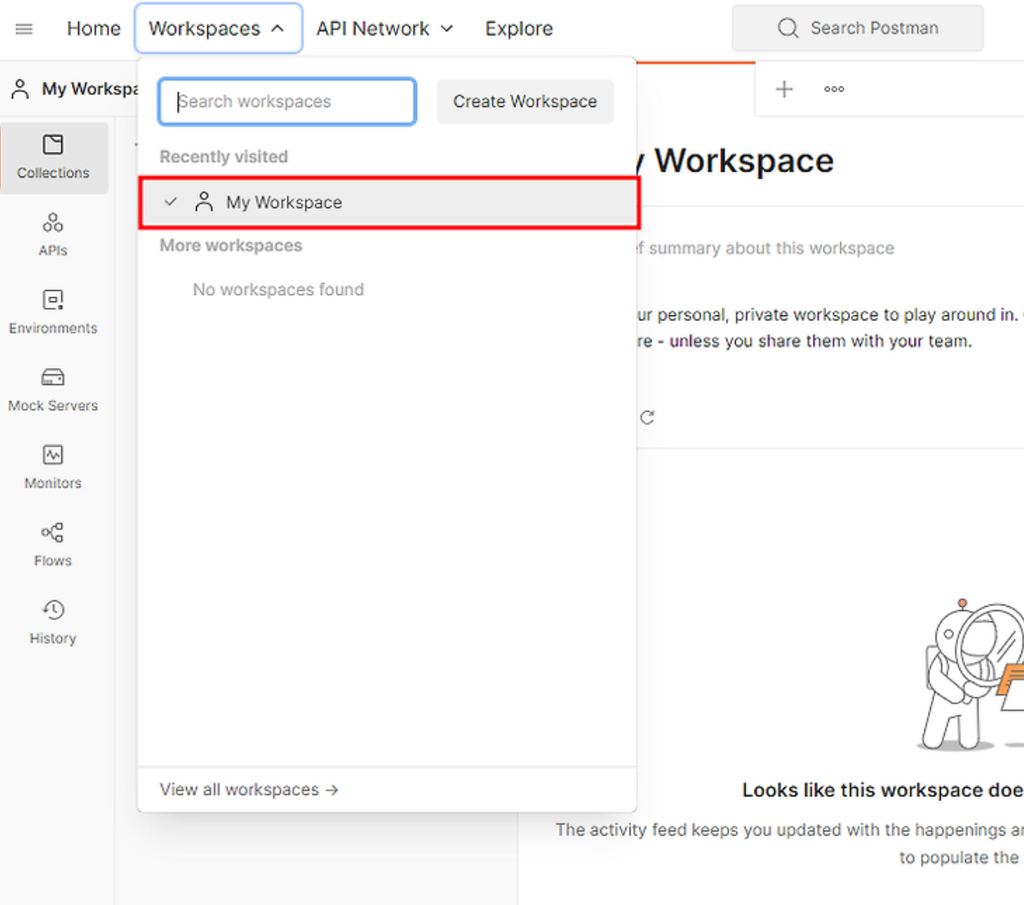The height and width of the screenshot is (905, 1024).
Task: Open the Mock Servers sidebar tab
Action: point(53,390)
